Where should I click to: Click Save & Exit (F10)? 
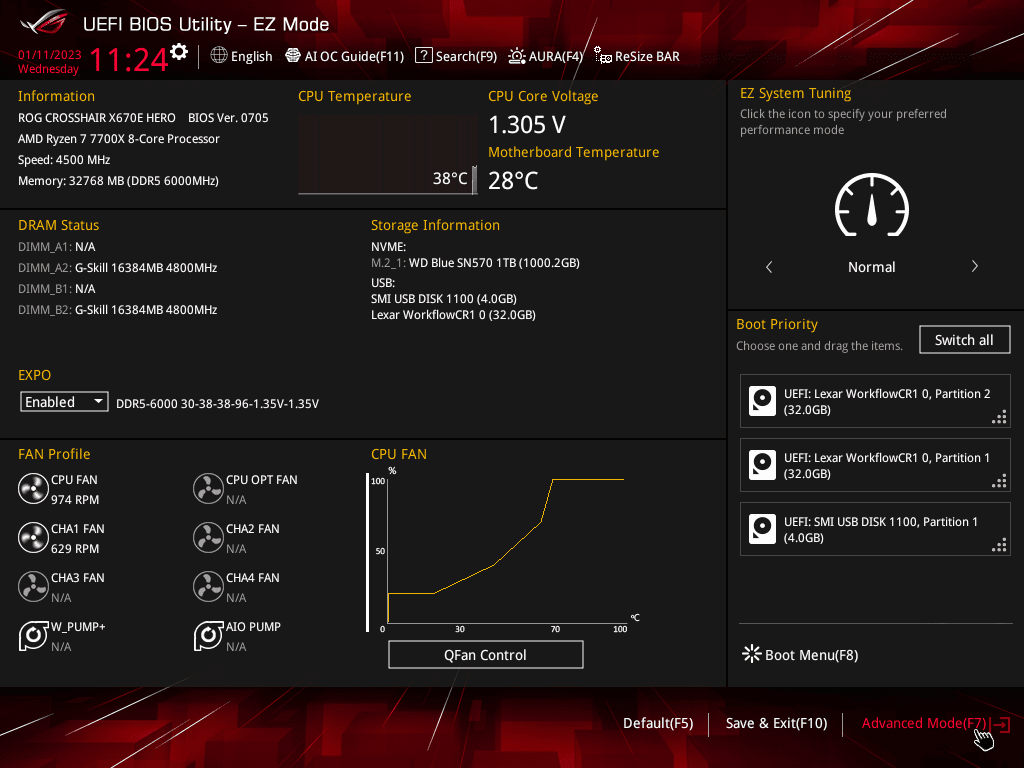(776, 723)
